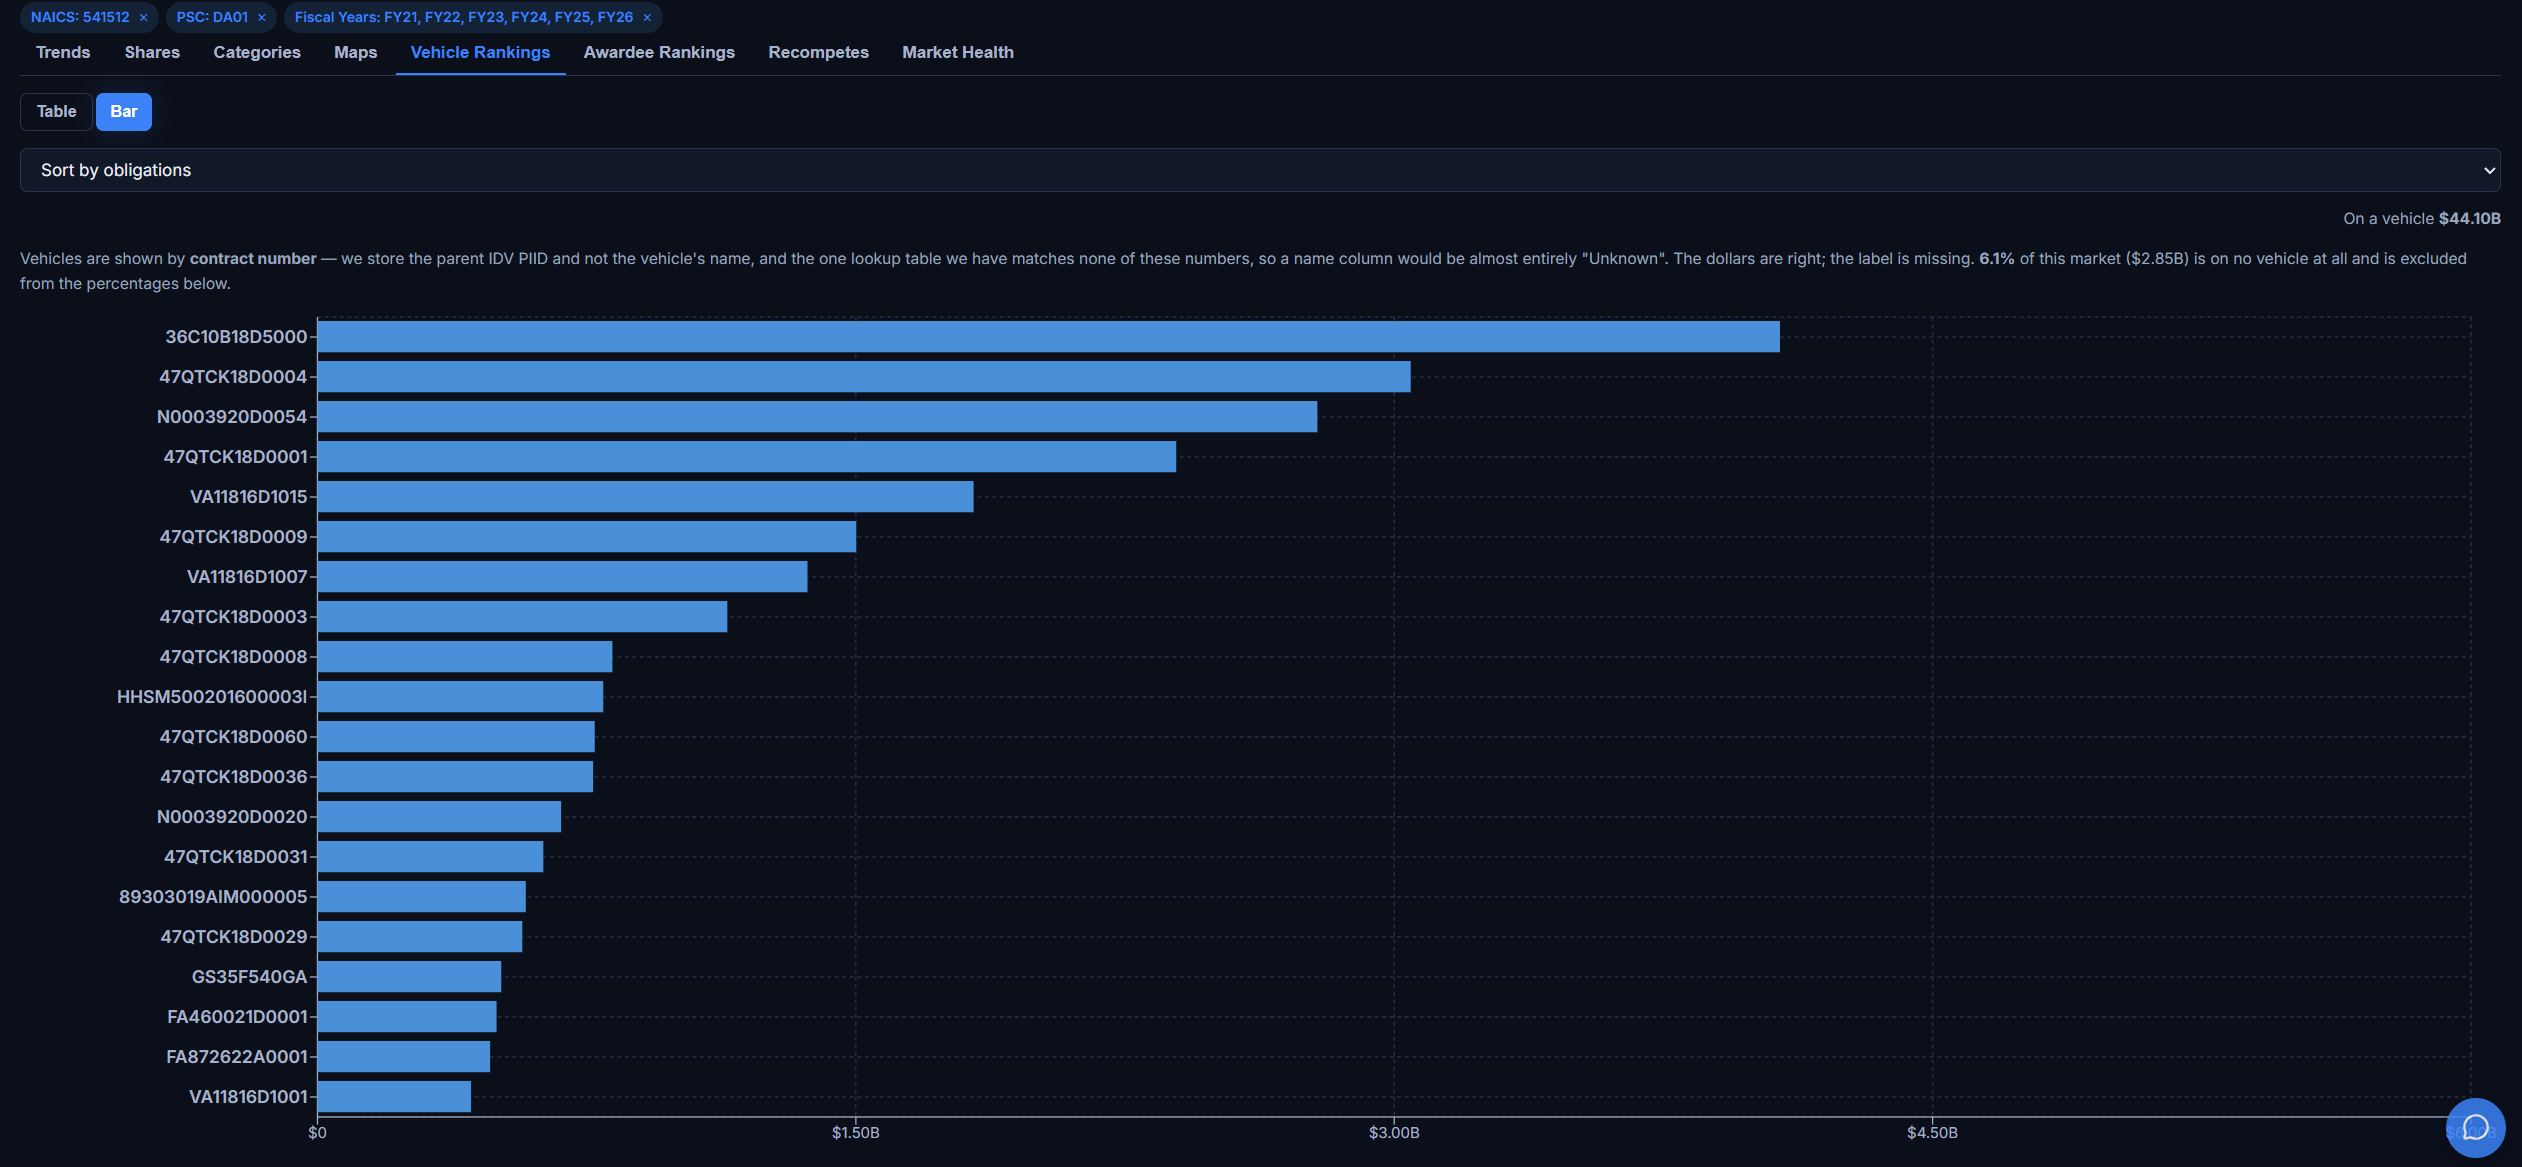
Task: Click the HHSM500201600003I bar
Action: [460, 697]
